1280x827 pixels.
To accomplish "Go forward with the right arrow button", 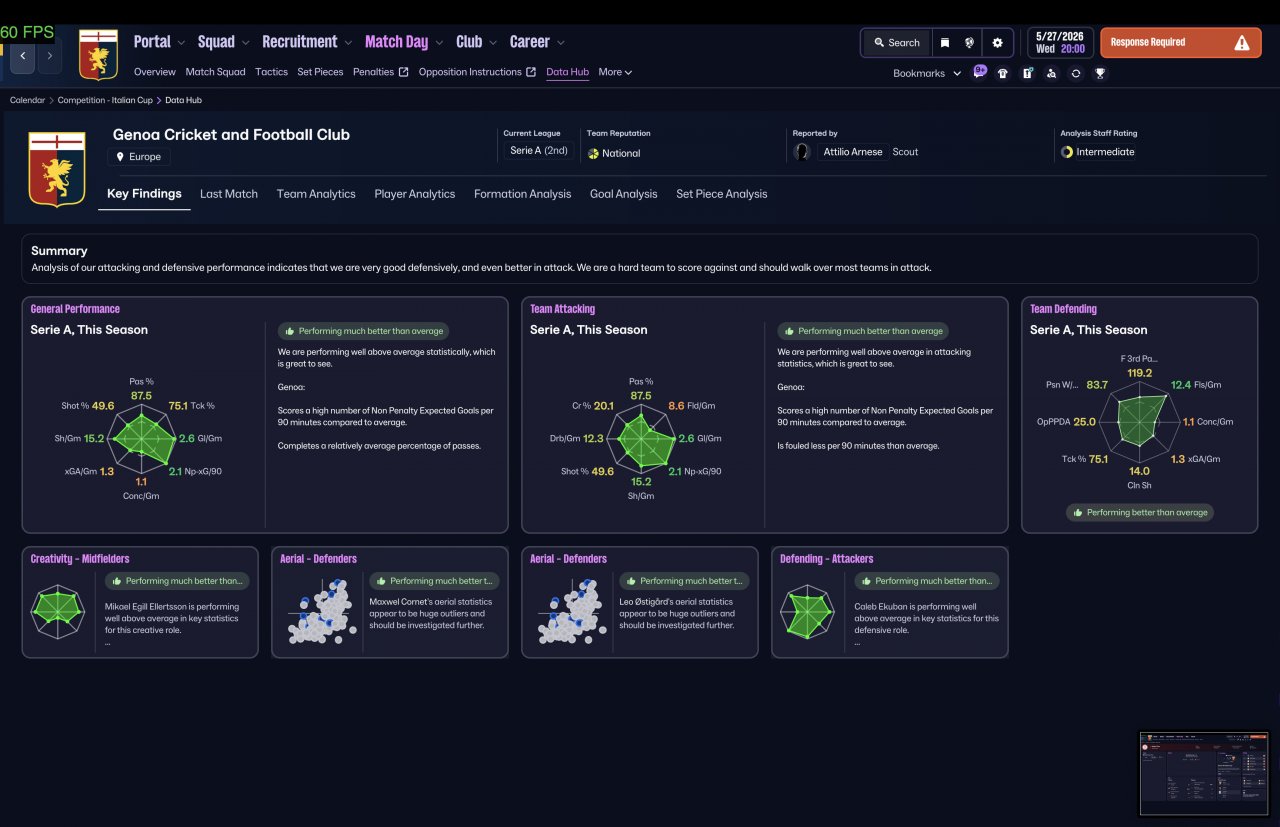I will (x=49, y=56).
